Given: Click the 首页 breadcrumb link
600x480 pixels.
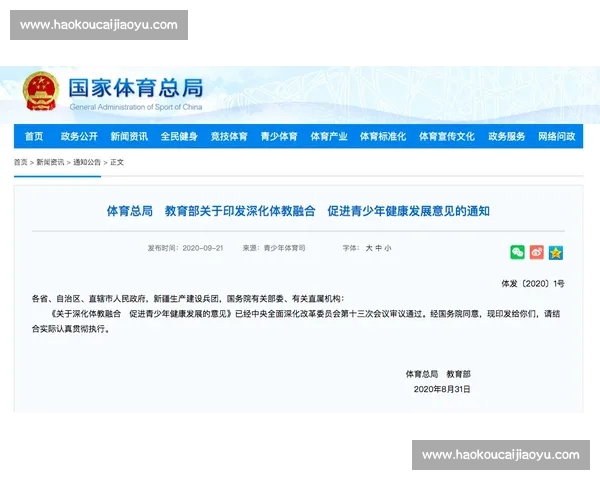Looking at the screenshot, I should coord(21,162).
